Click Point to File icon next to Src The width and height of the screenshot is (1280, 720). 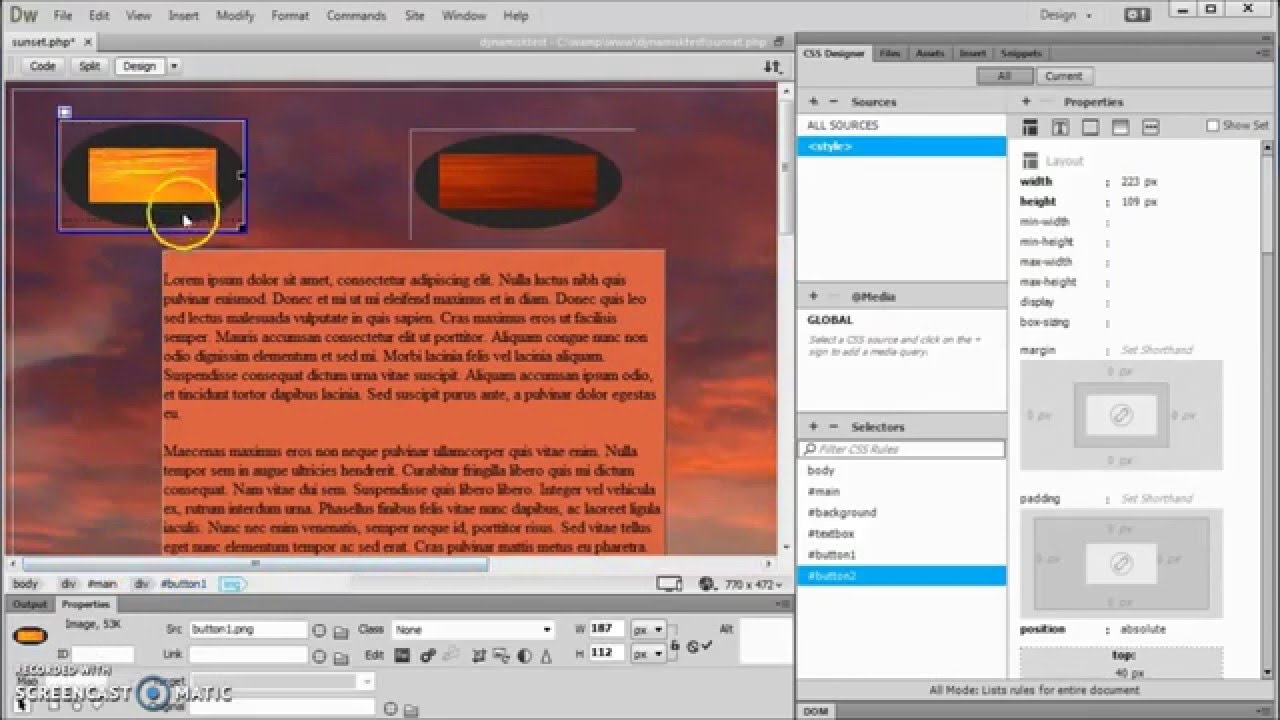[x=319, y=630]
